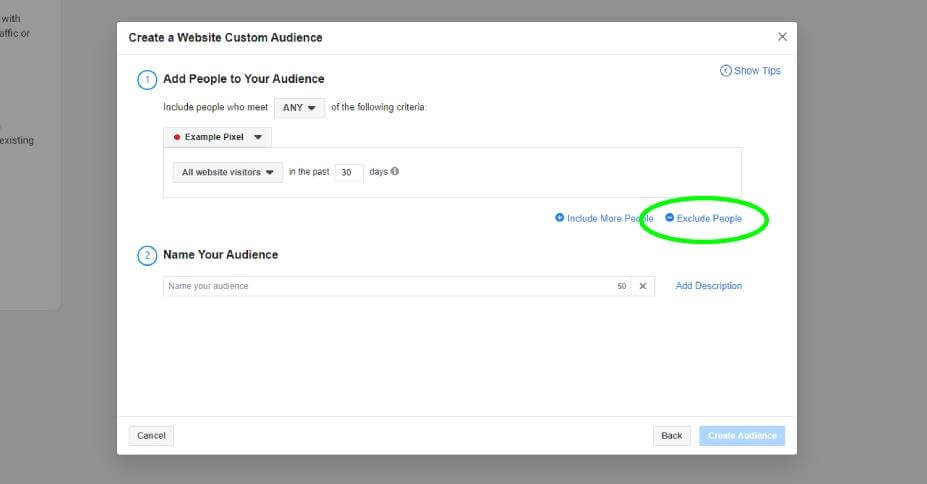Expand the All website visitors dropdown
Viewport: 927px width, 484px height.
click(228, 172)
